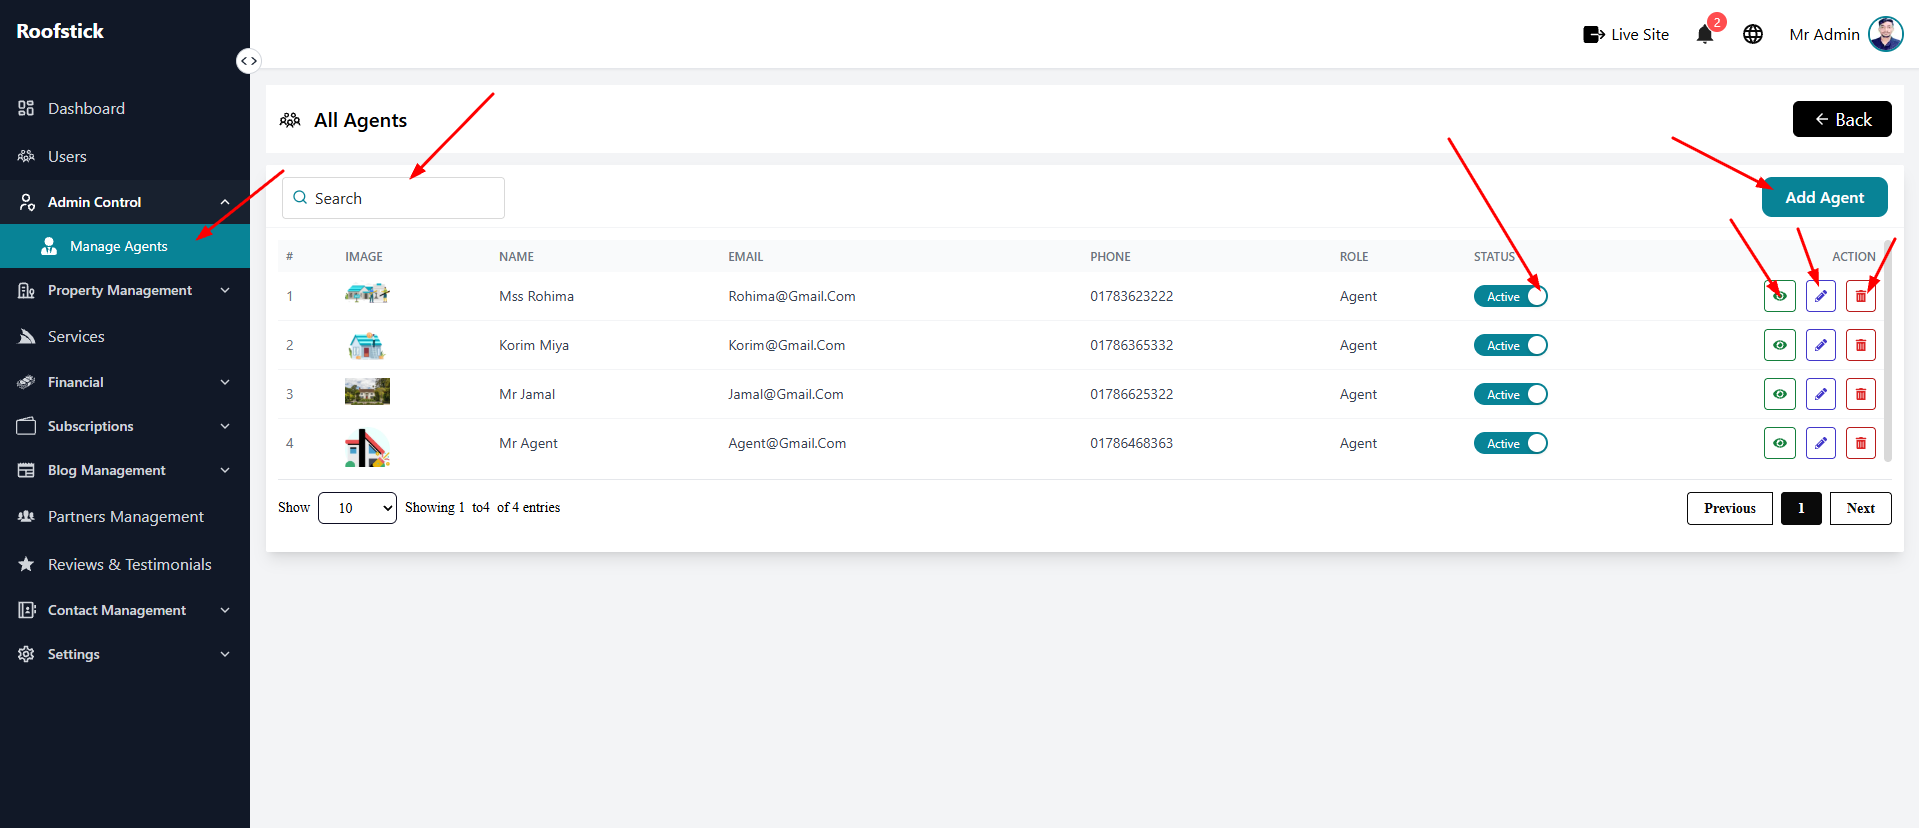Click the Korim Miya agent image thumbnail
This screenshot has width=1919, height=828.
click(x=367, y=345)
